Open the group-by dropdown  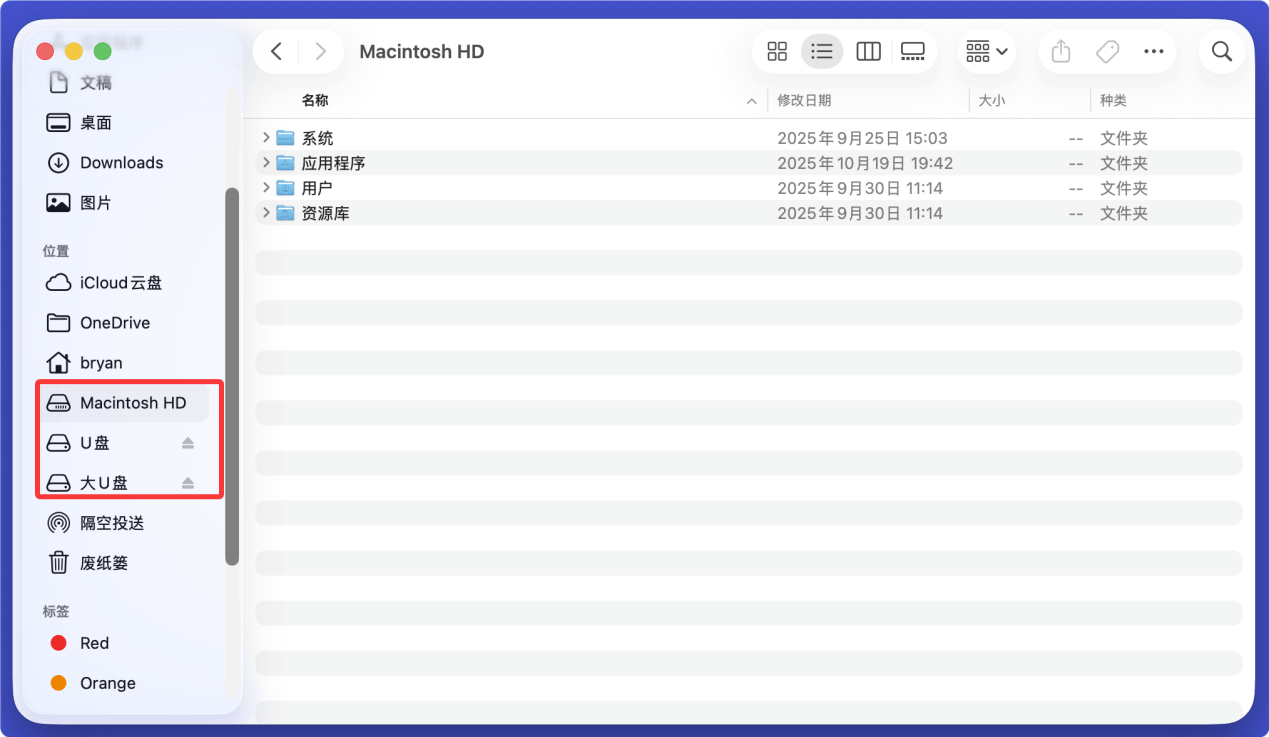[x=986, y=52]
